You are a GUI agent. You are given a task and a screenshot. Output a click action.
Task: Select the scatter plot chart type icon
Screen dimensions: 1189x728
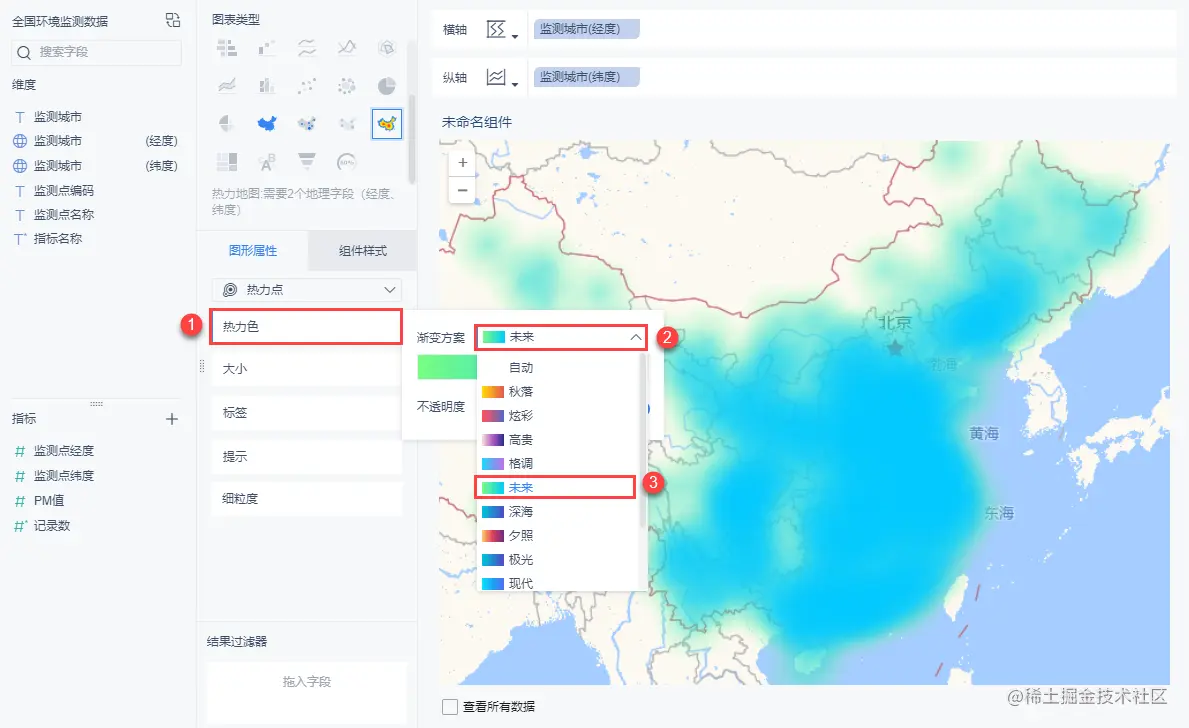[307, 83]
